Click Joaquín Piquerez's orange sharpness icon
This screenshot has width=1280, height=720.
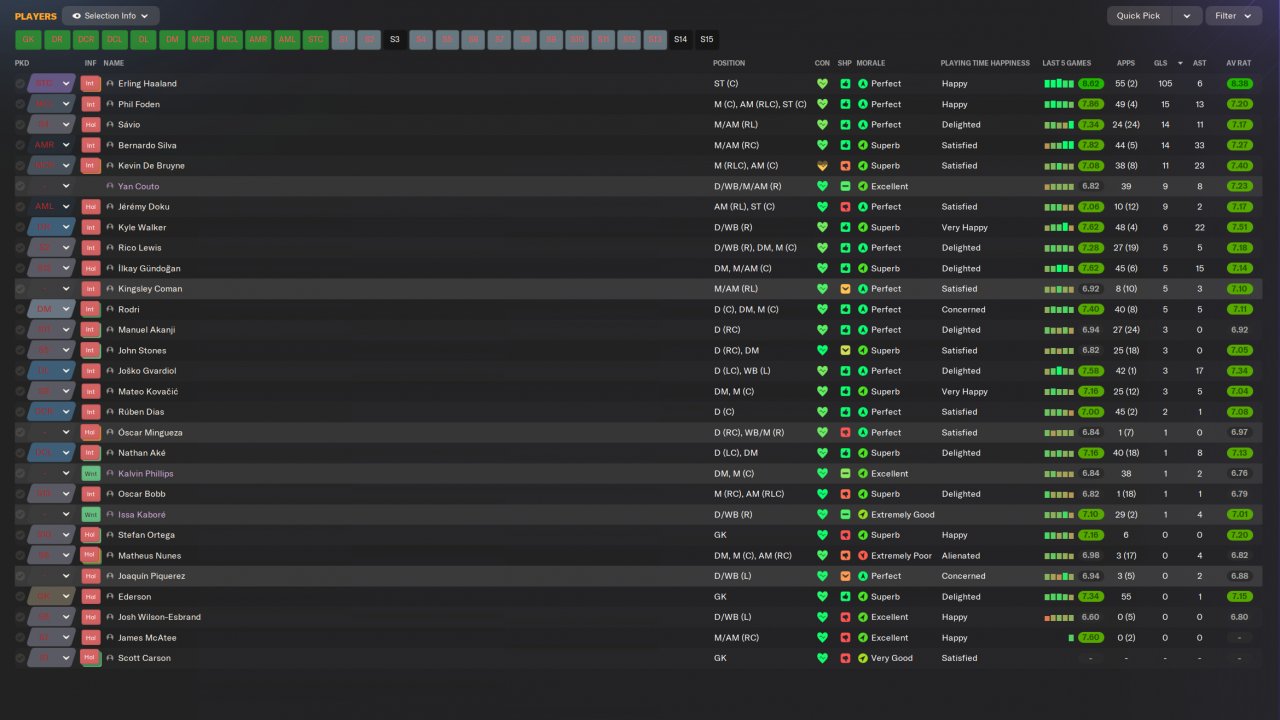click(x=845, y=576)
